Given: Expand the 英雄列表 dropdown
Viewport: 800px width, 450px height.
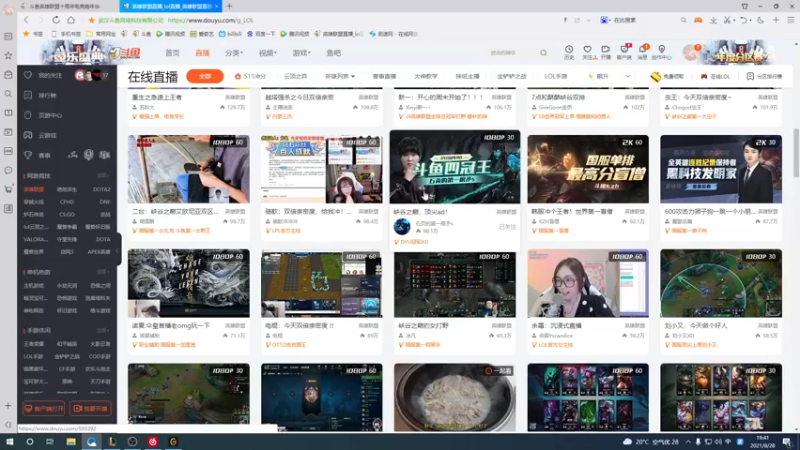Looking at the screenshot, I should pyautogui.click(x=340, y=76).
